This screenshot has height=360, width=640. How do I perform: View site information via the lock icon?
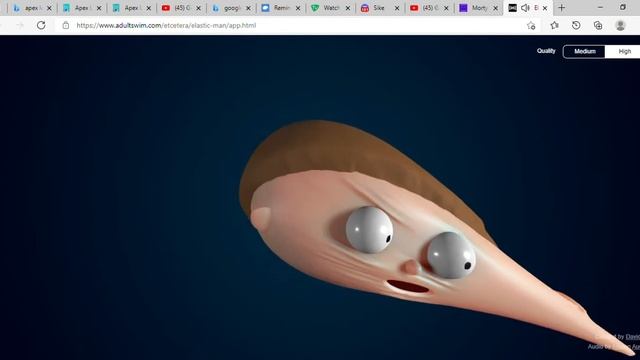coord(65,25)
